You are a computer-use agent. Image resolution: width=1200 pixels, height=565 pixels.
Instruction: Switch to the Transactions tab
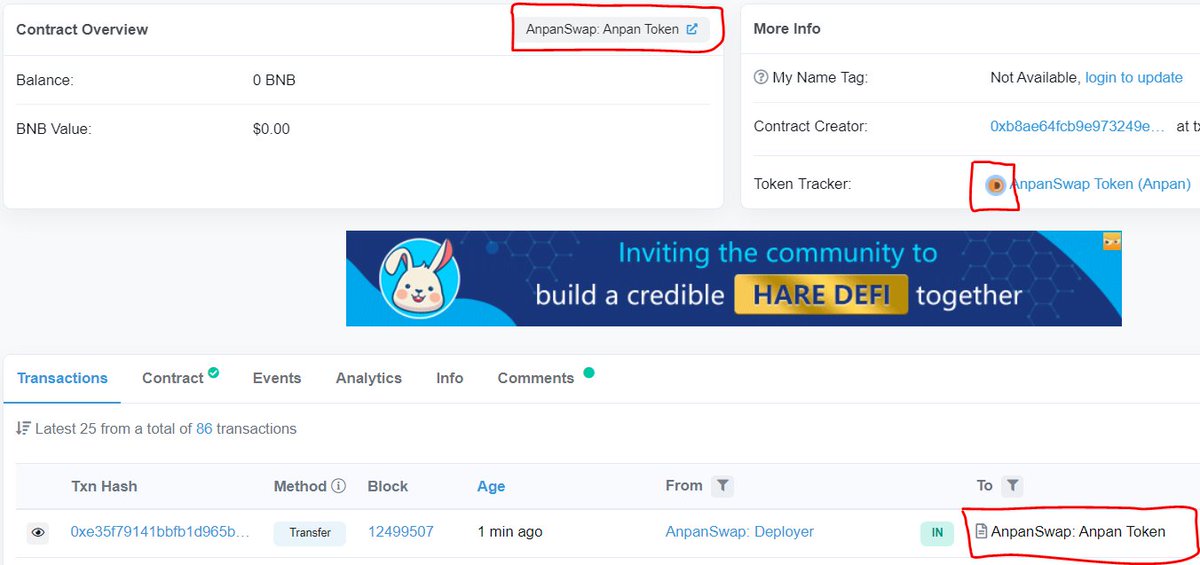[x=62, y=378]
